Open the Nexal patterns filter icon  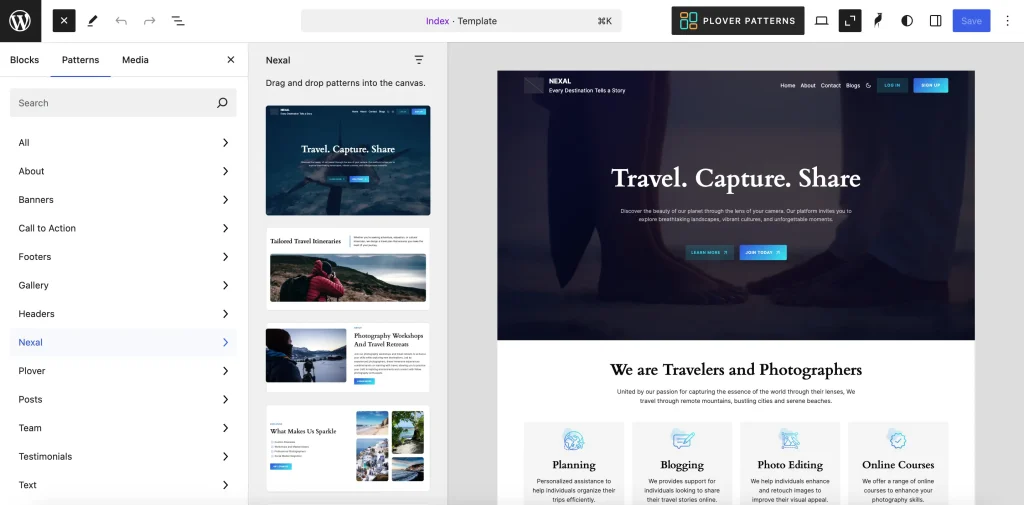coord(419,60)
